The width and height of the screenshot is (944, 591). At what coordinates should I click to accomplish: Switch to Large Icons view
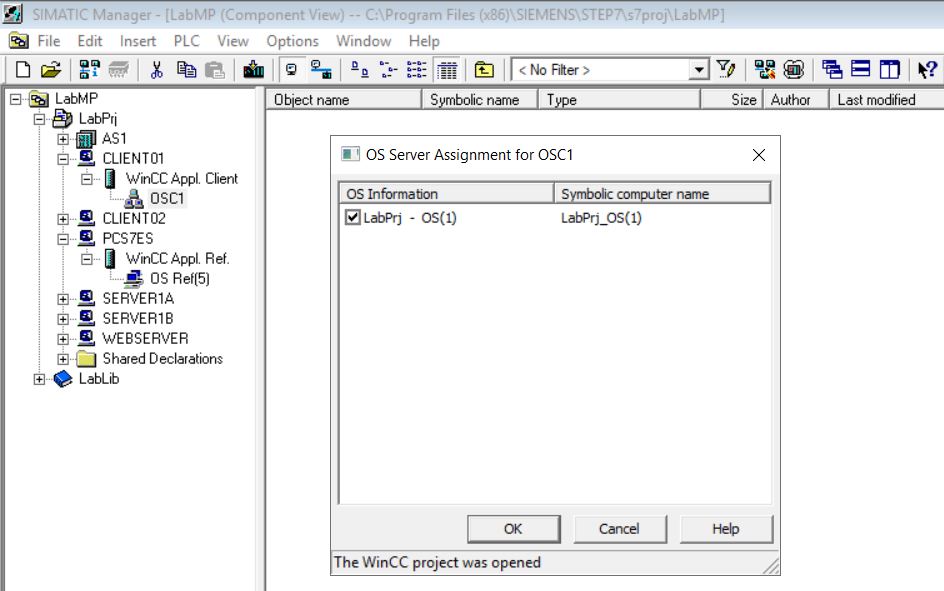(359, 70)
